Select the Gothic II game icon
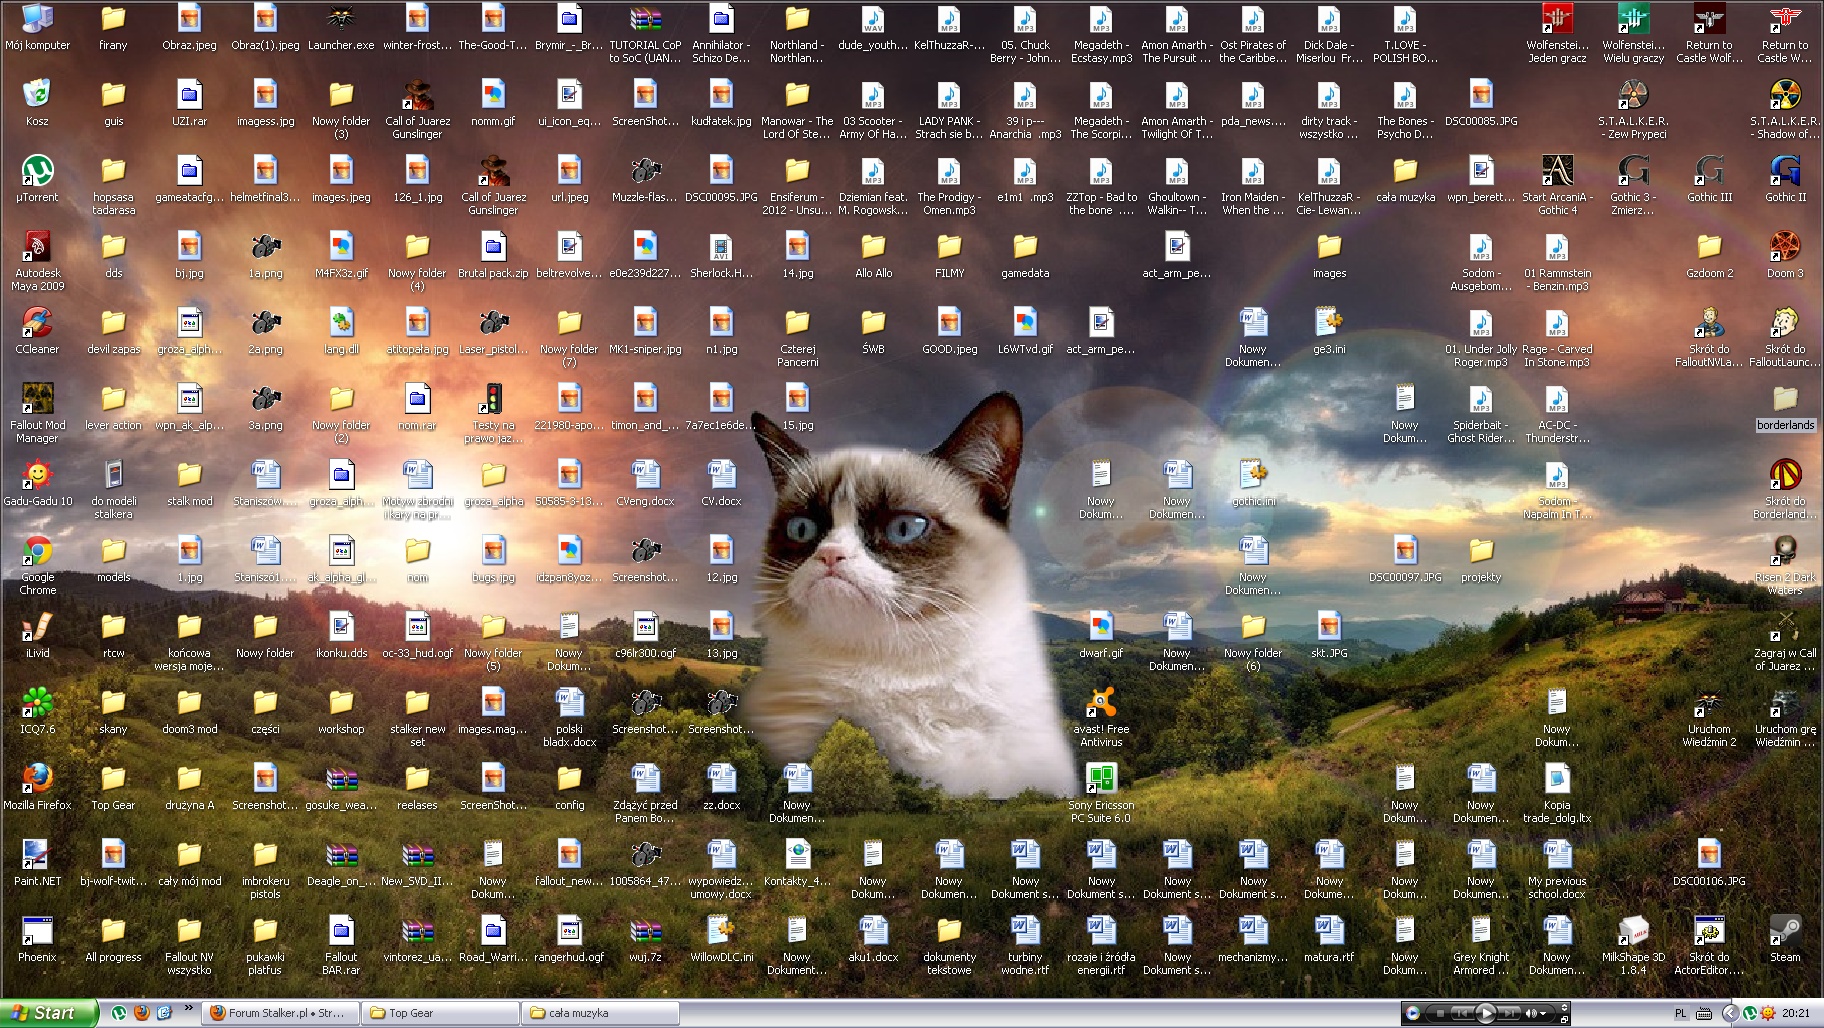The height and width of the screenshot is (1028, 1824). pyautogui.click(x=1785, y=179)
